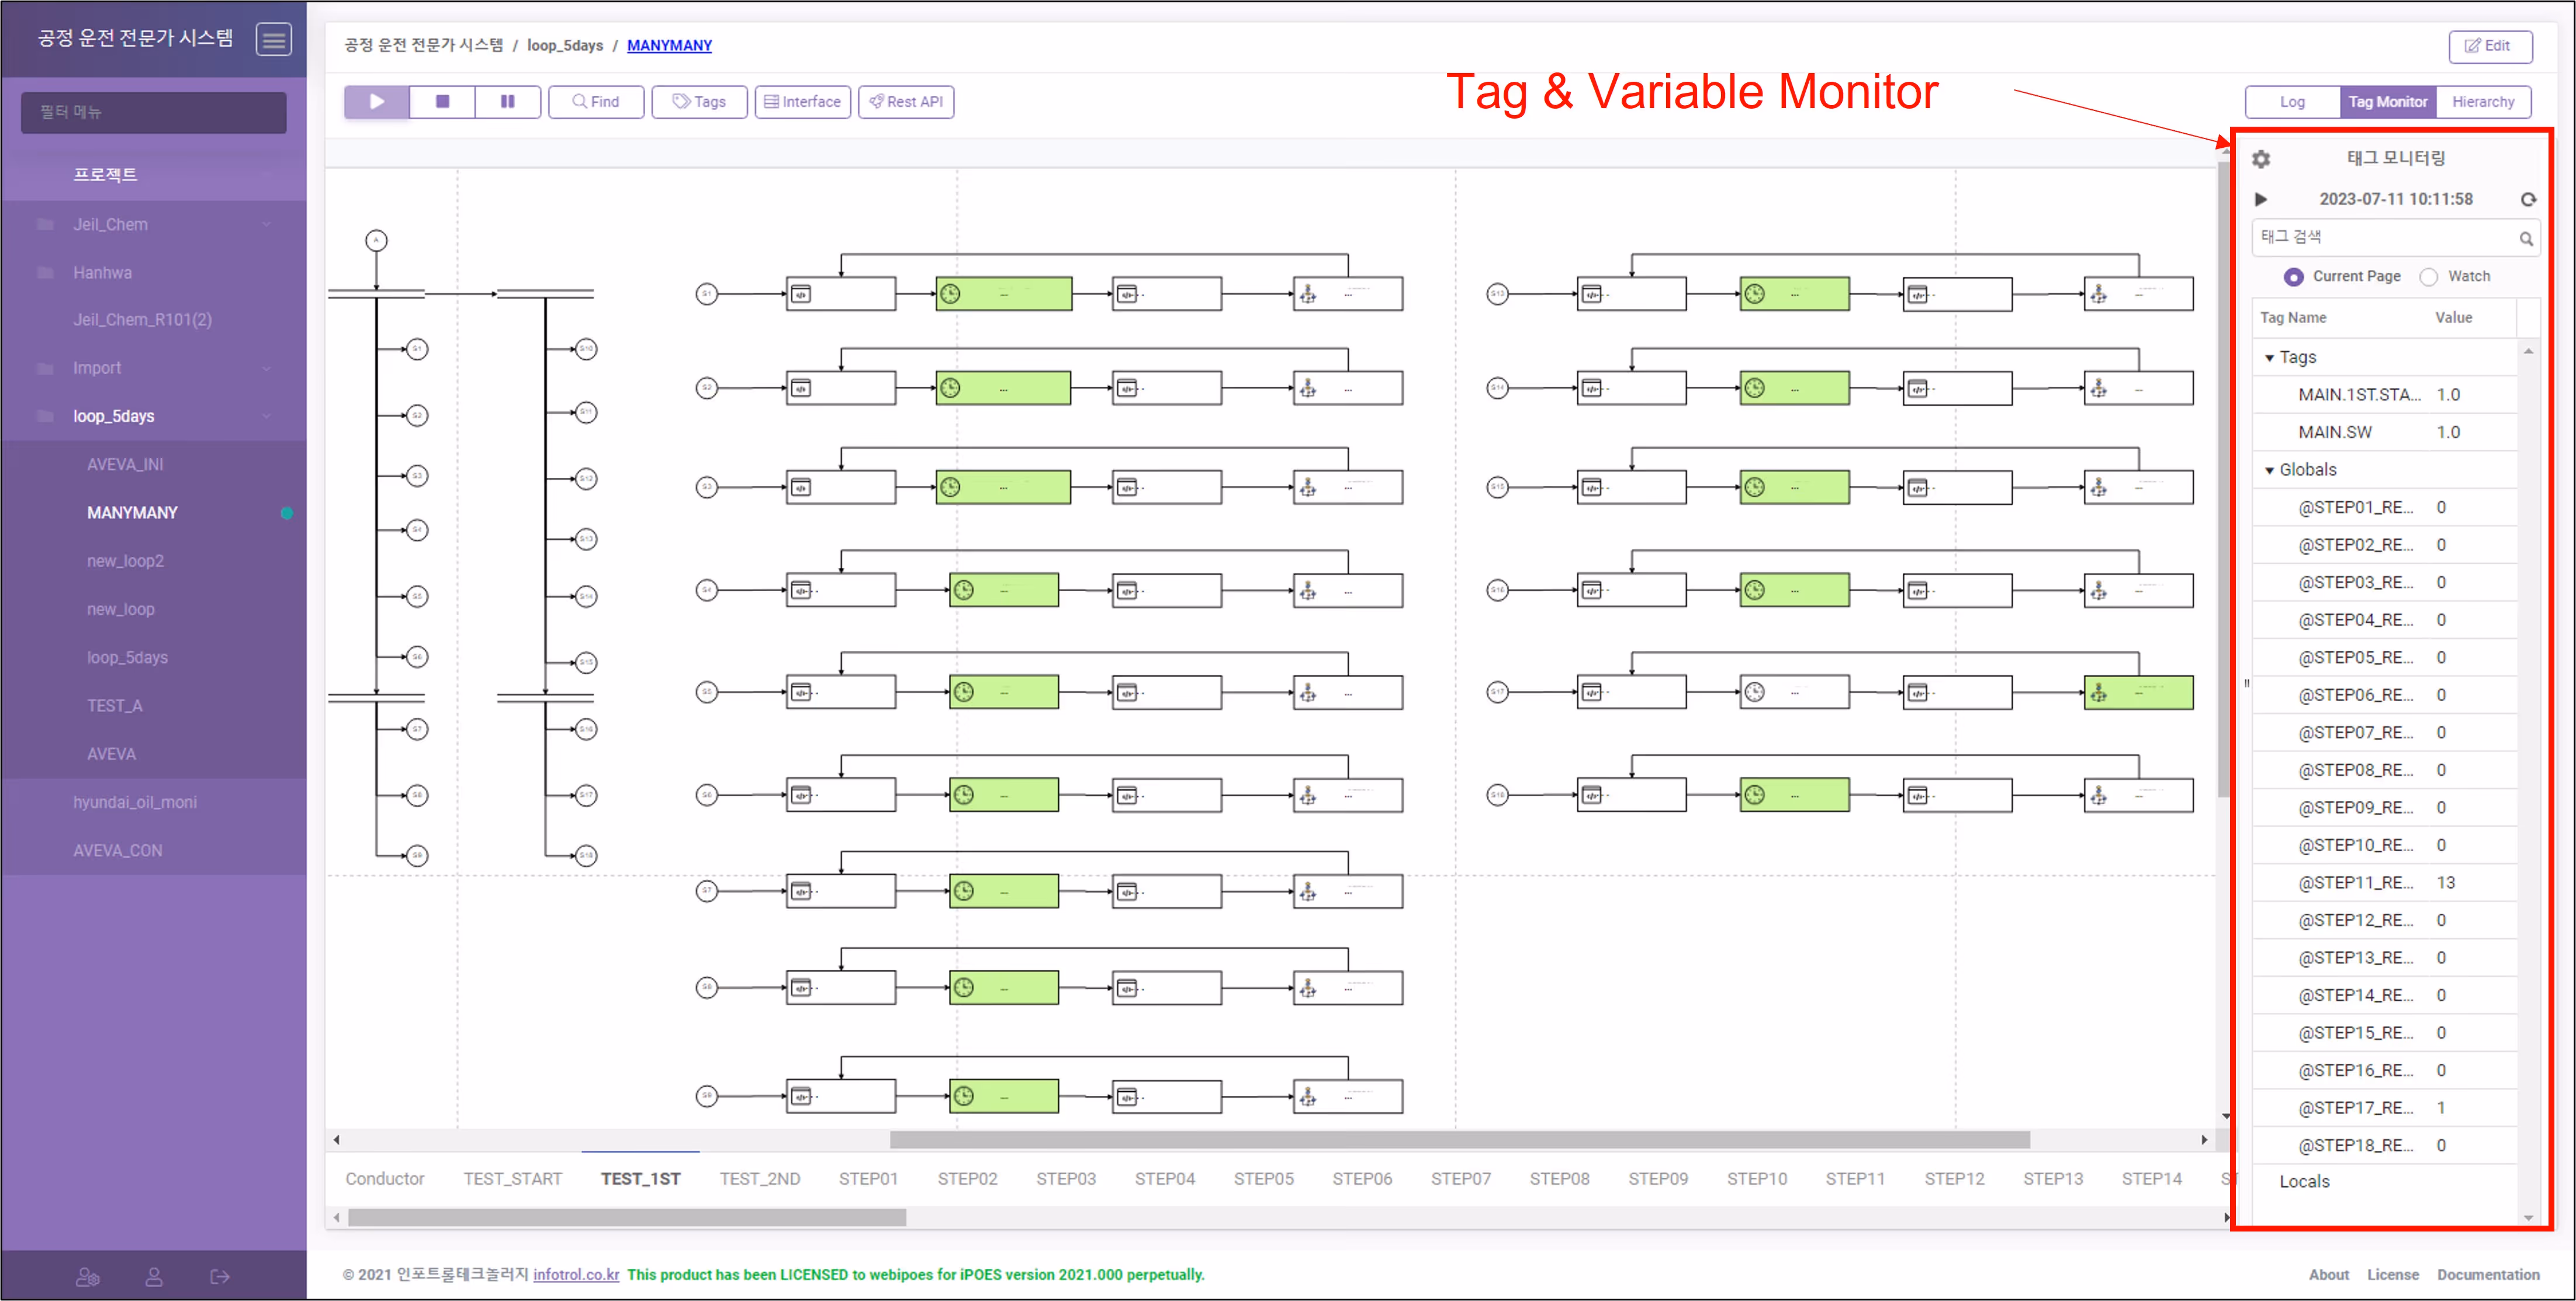Expand the Jeil_Chem project chevron
Viewport: 2576px width, 1301px height.
(266, 224)
